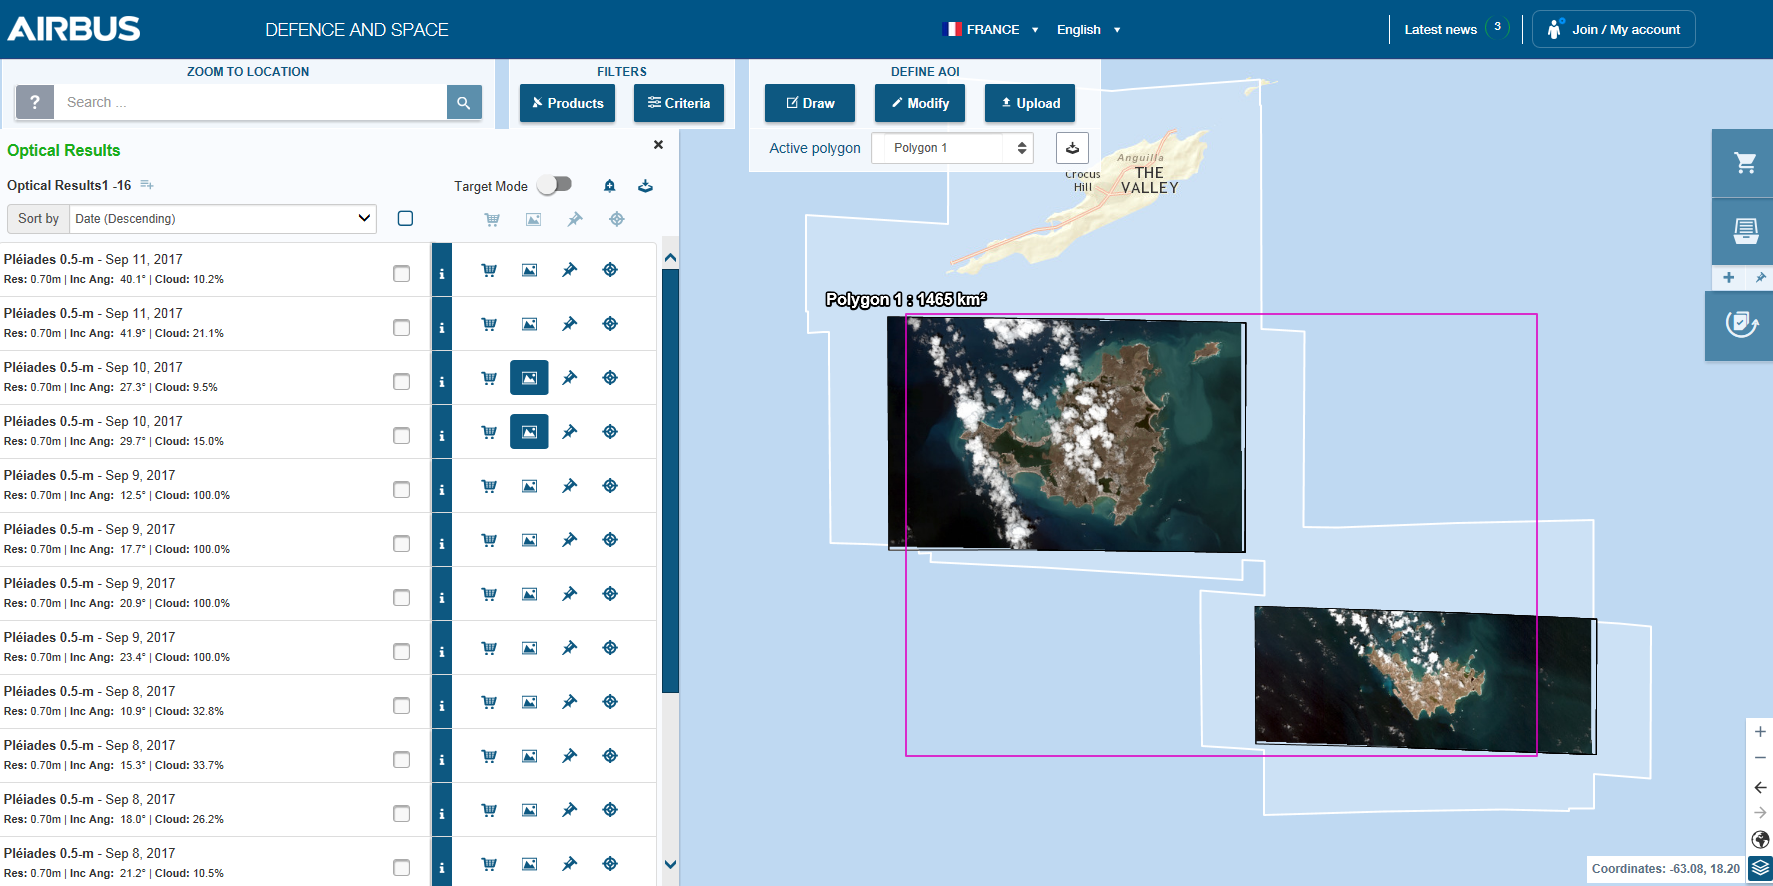Viewport: 1773px width, 886px height.
Task: Click the Saint Barthélemy image preview on map
Action: click(1425, 679)
